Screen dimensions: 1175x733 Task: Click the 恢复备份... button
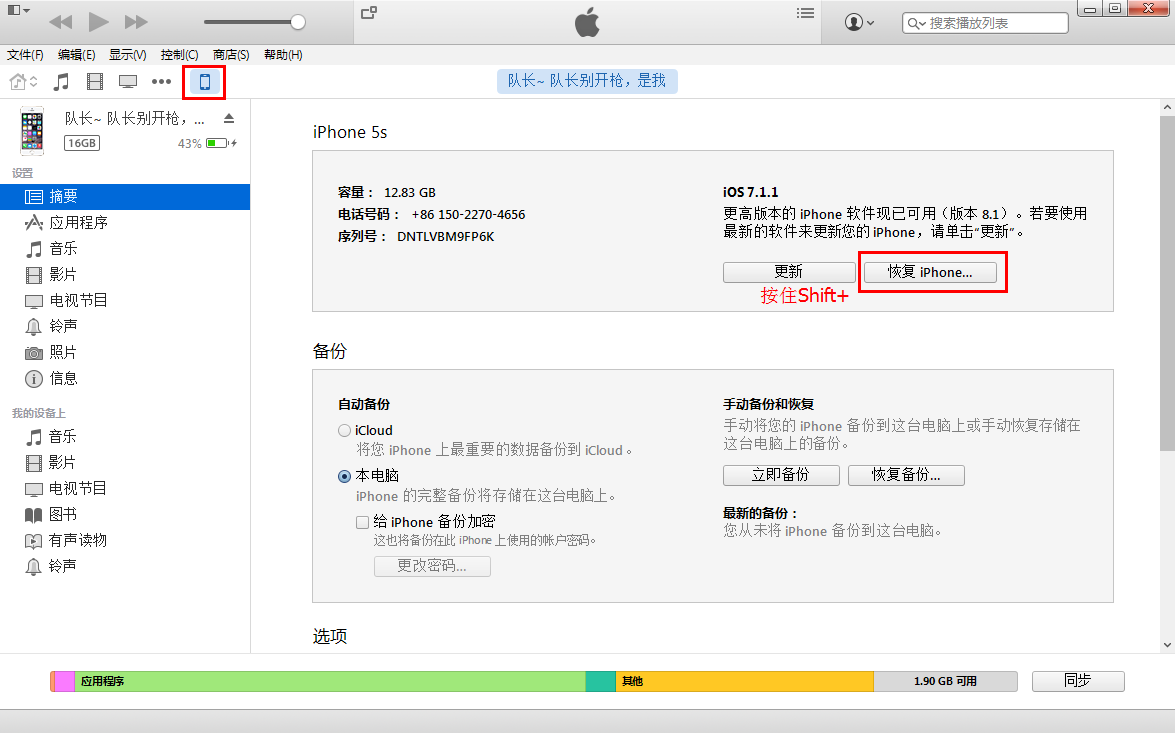906,475
